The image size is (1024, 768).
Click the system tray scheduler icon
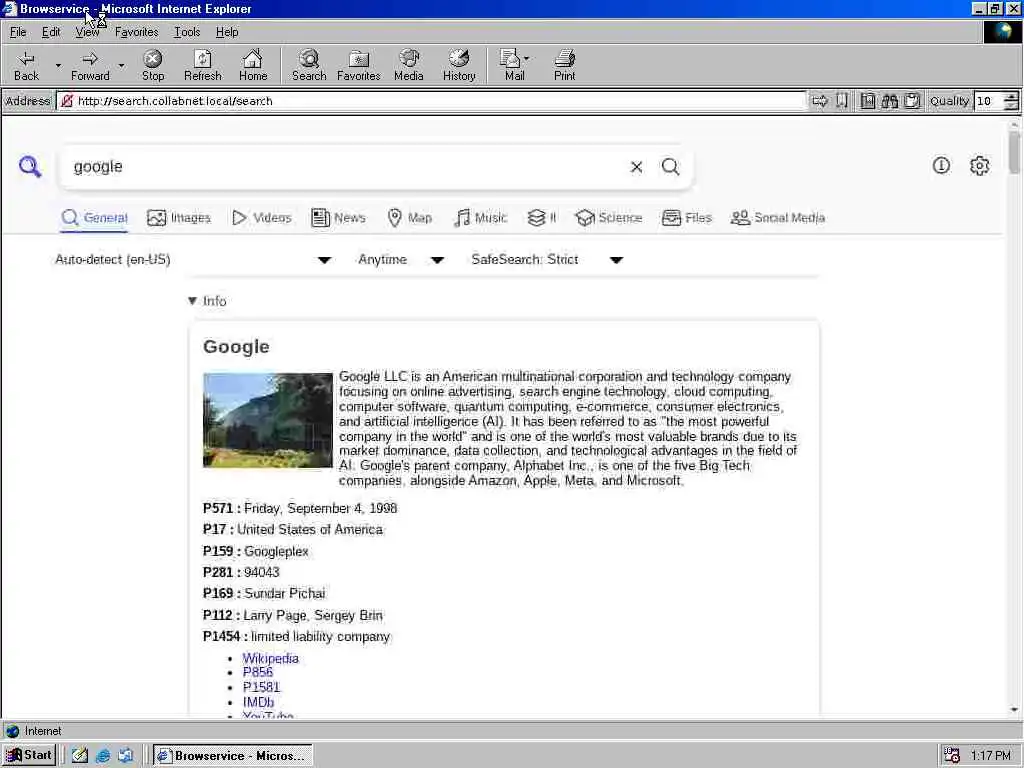(952, 756)
